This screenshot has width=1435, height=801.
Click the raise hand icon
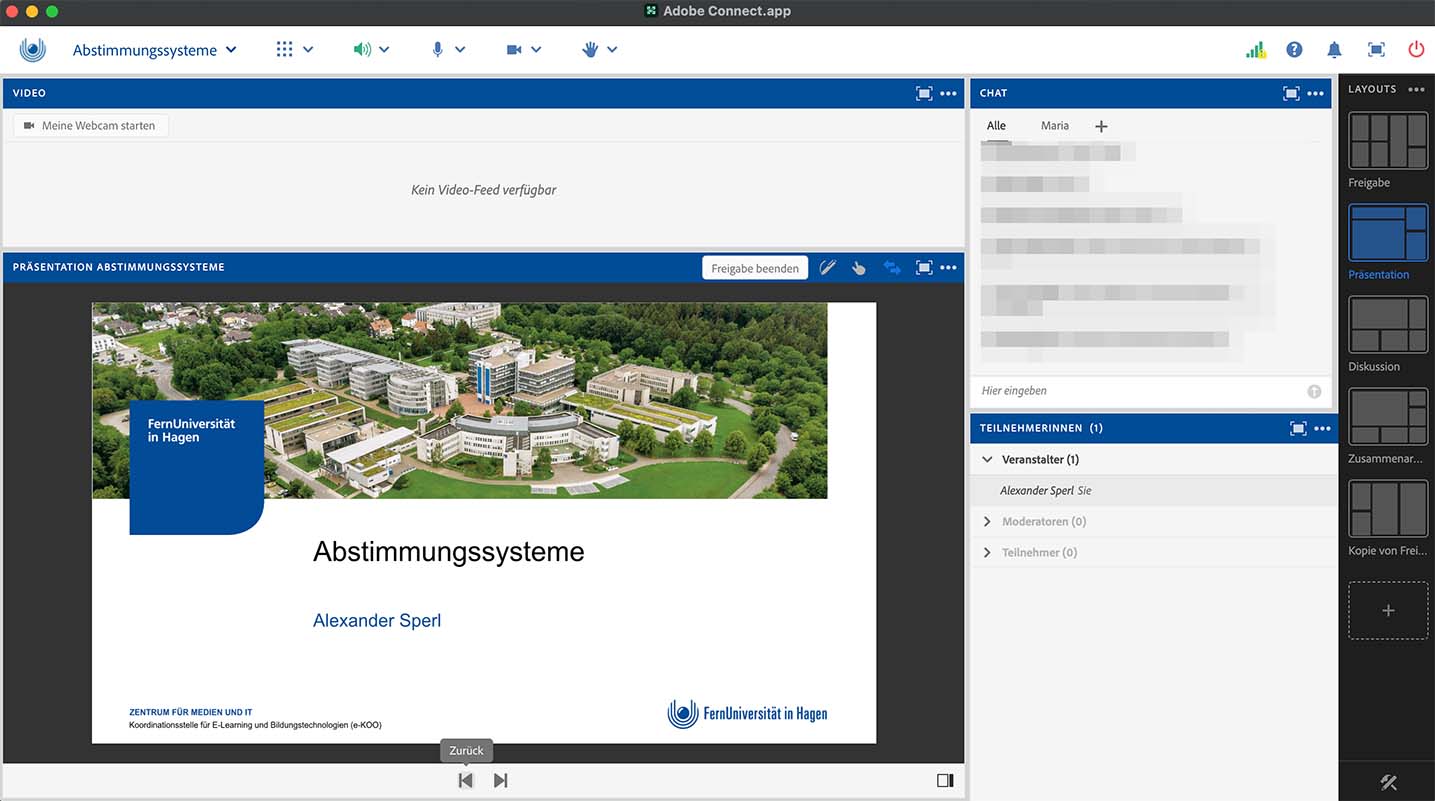[590, 49]
